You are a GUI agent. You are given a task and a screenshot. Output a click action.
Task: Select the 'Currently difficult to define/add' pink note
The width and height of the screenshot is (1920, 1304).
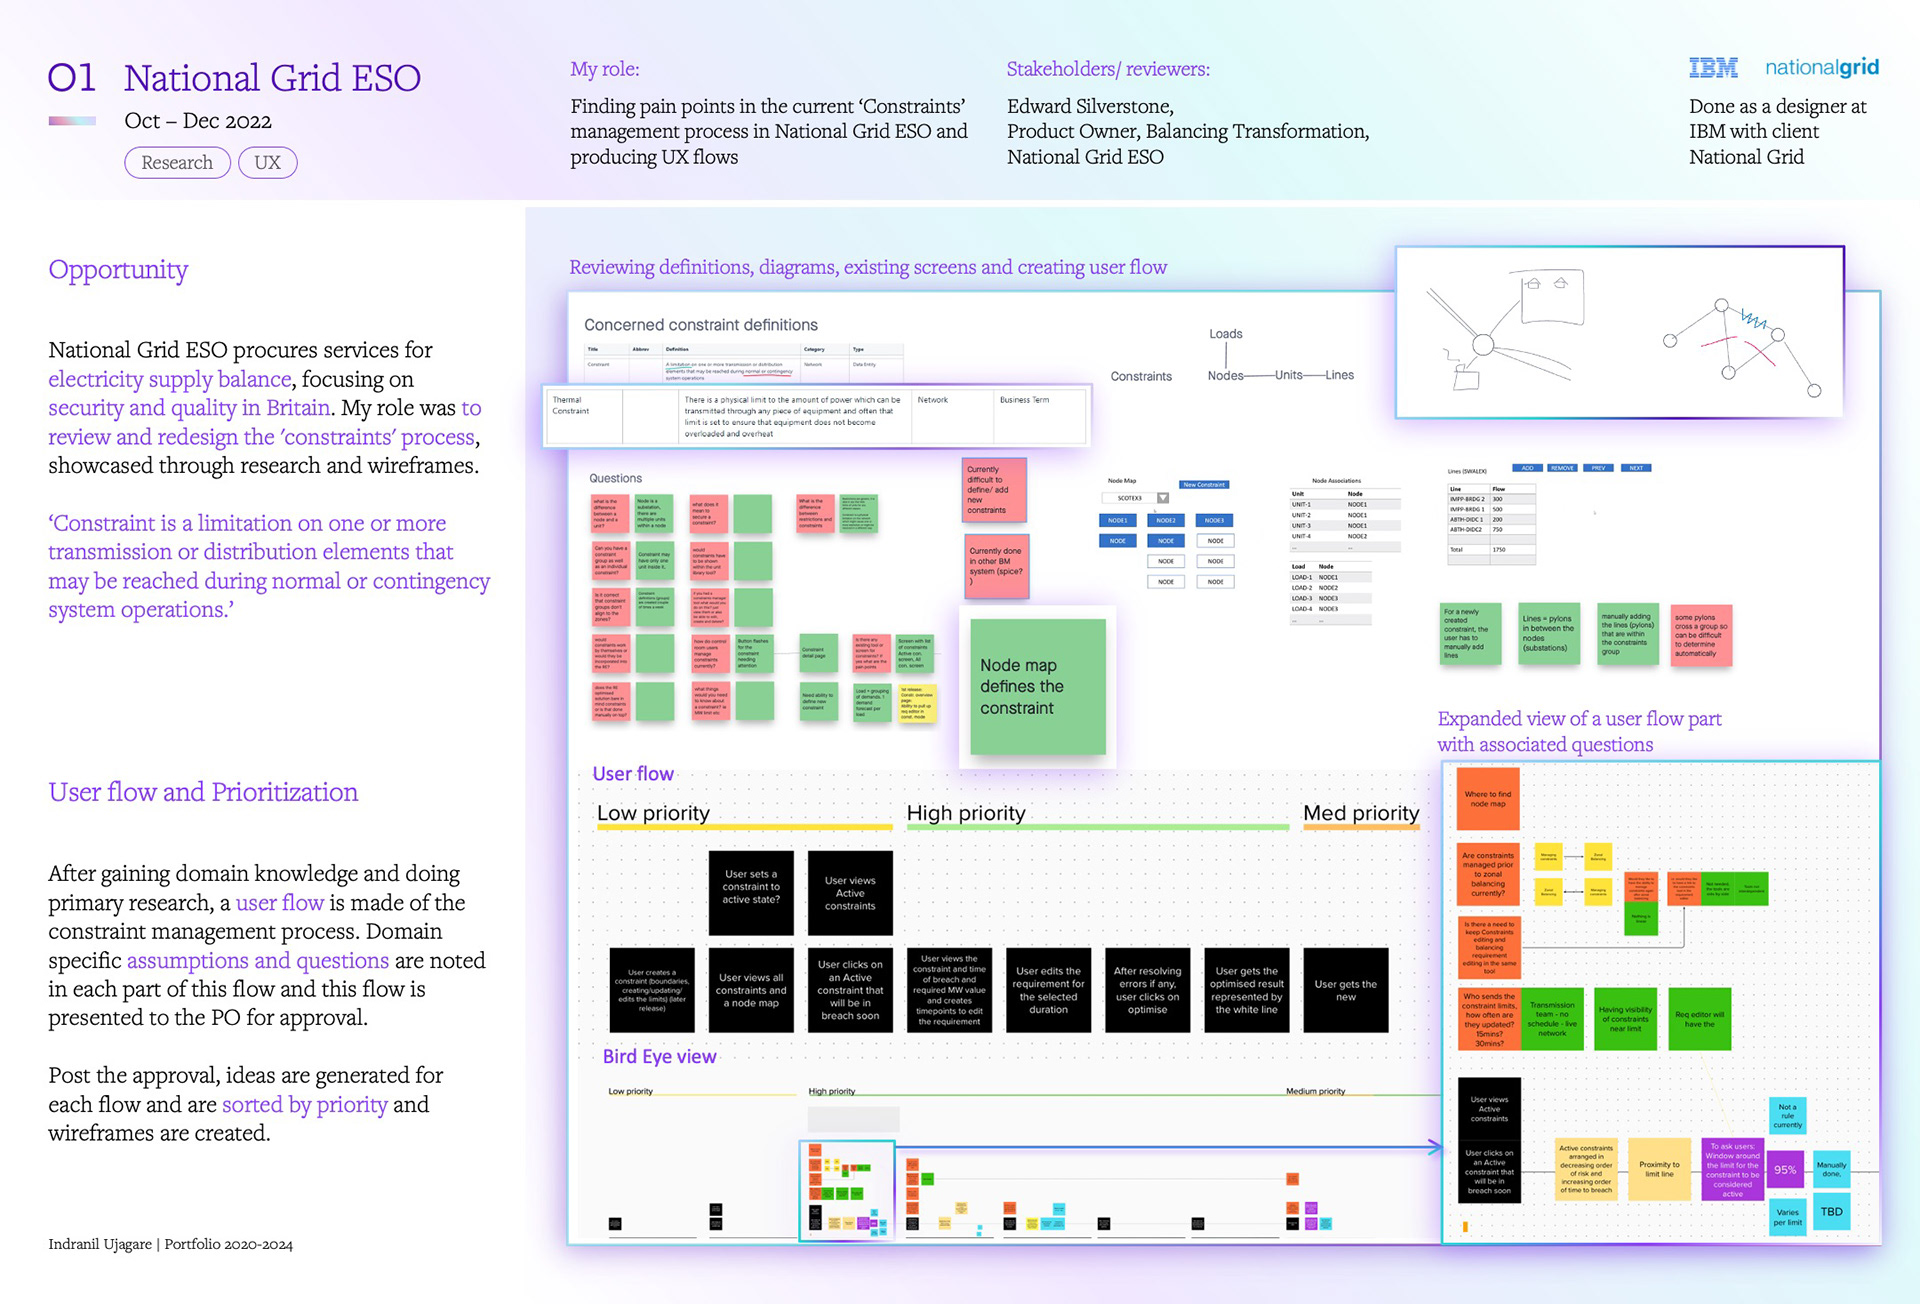[x=994, y=490]
